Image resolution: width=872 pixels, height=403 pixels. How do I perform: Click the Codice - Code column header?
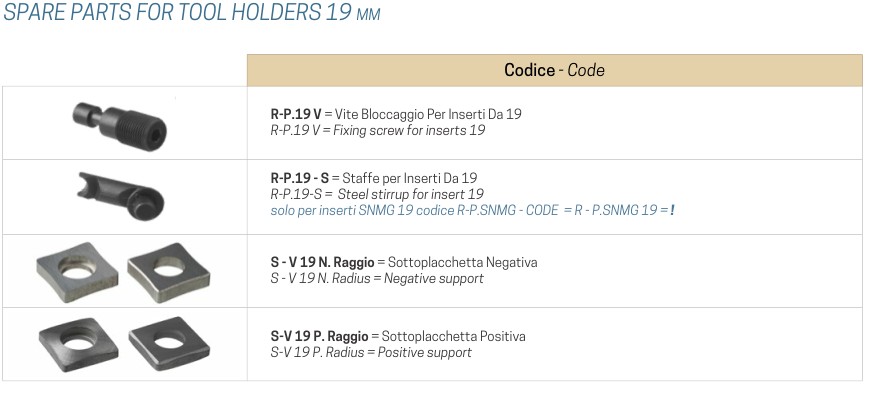(x=554, y=70)
